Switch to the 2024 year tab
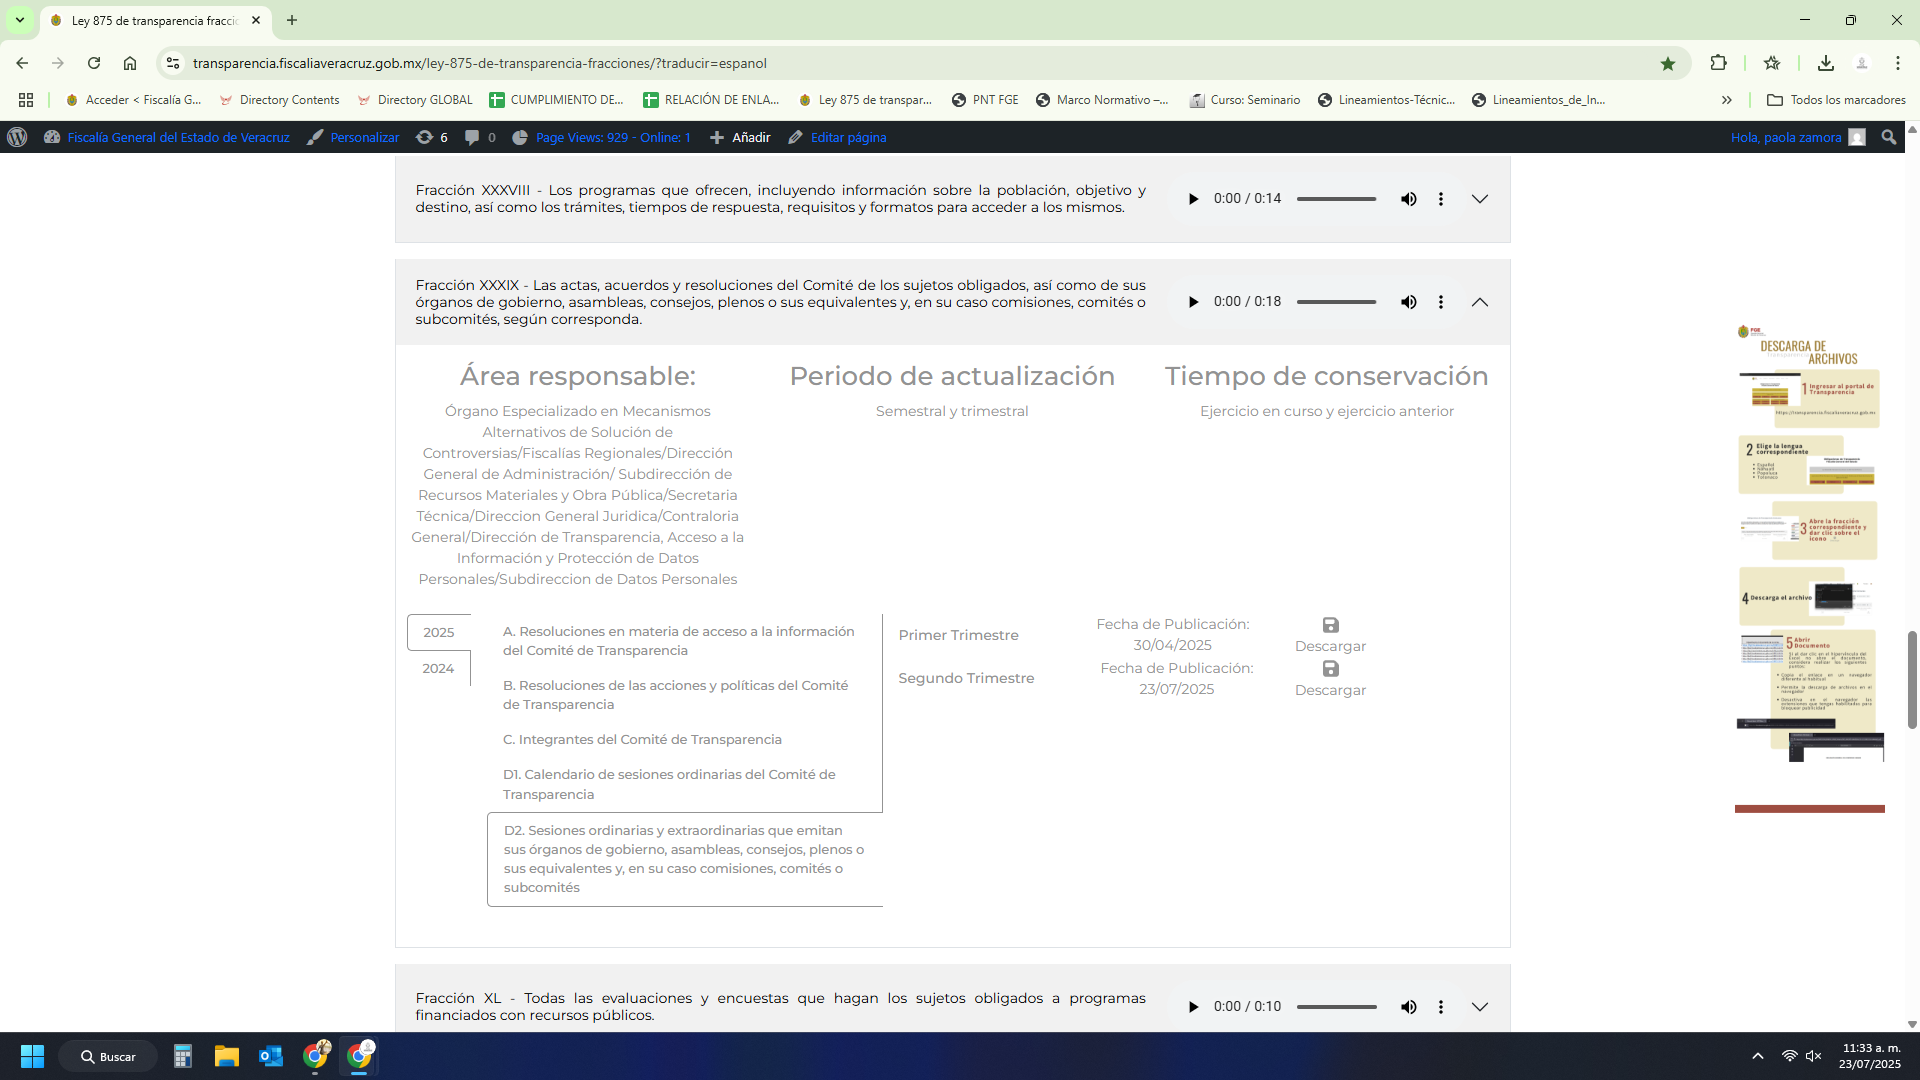1920x1080 pixels. point(438,668)
